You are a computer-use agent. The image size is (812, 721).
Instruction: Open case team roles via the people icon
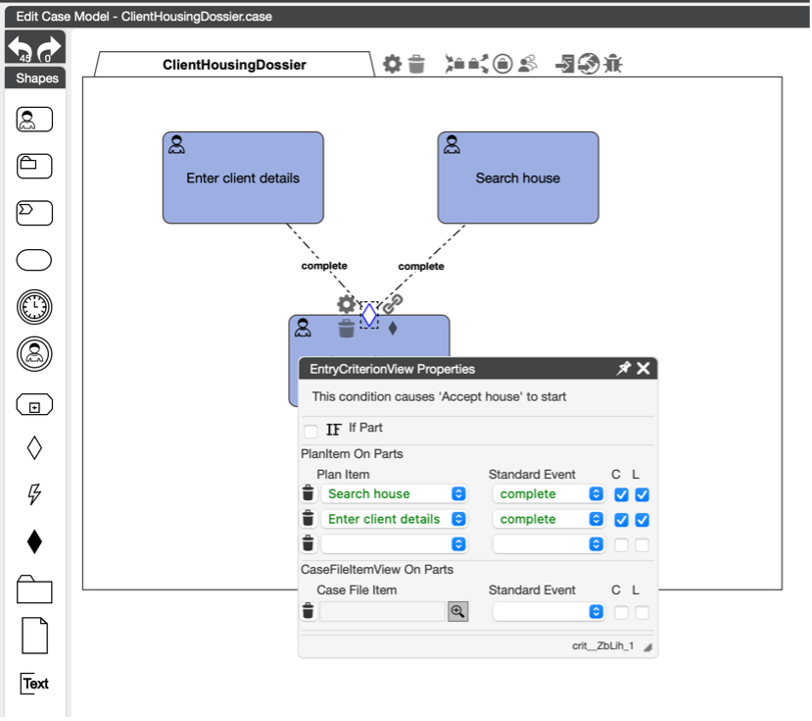coord(527,63)
